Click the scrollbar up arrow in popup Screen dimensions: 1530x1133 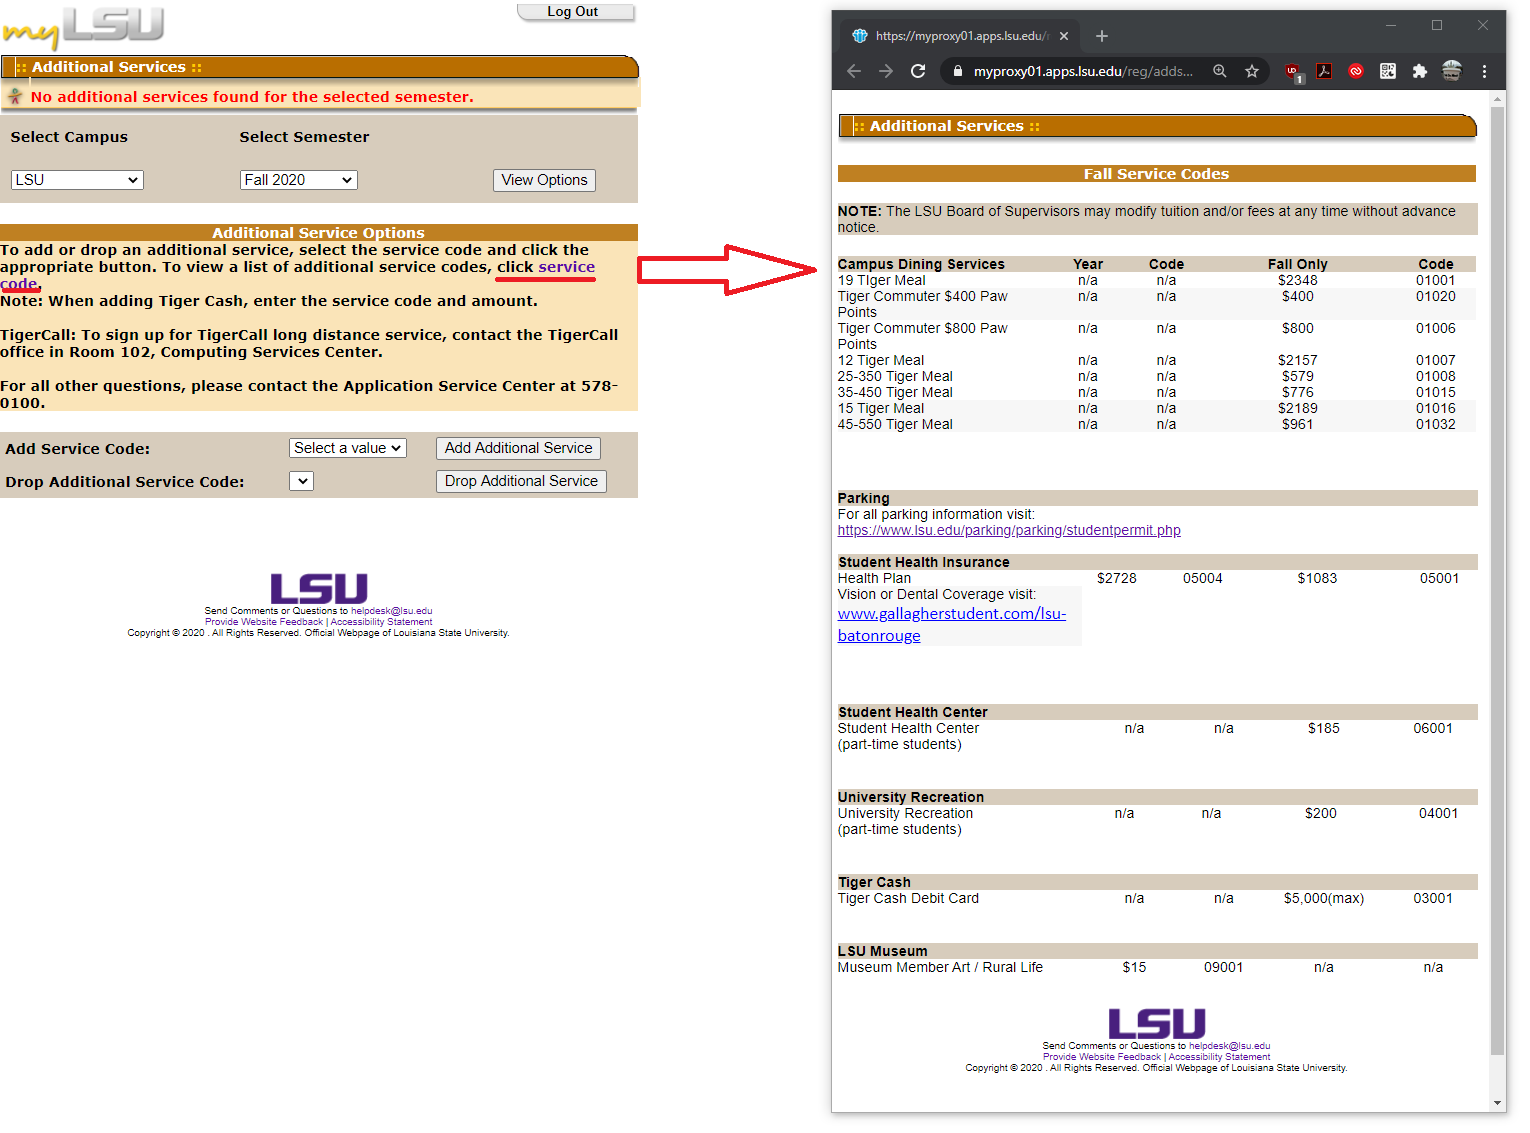point(1498,100)
